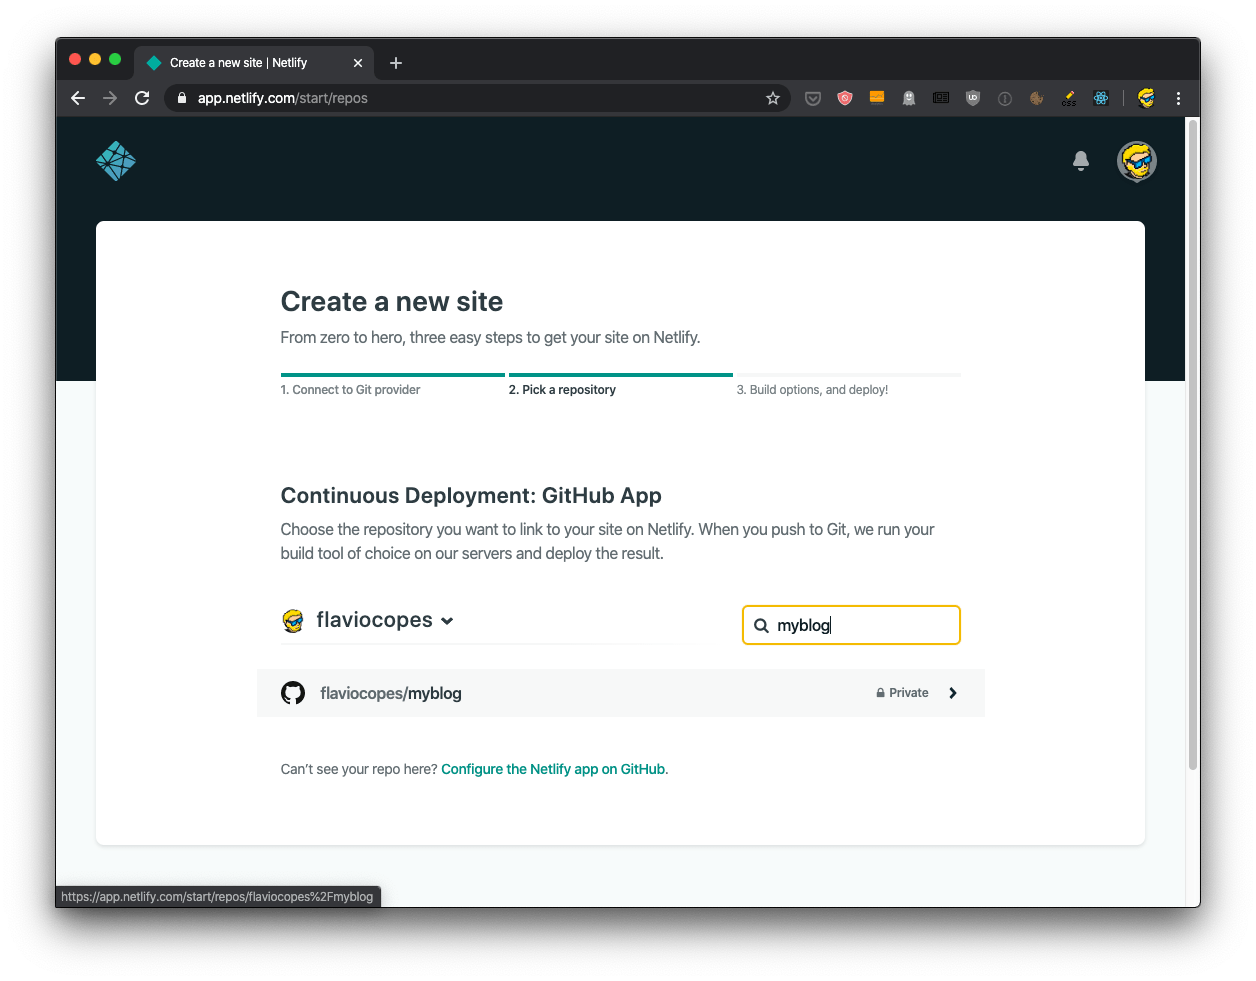Reload the current page
Screen dimensions: 1256x981
(142, 98)
